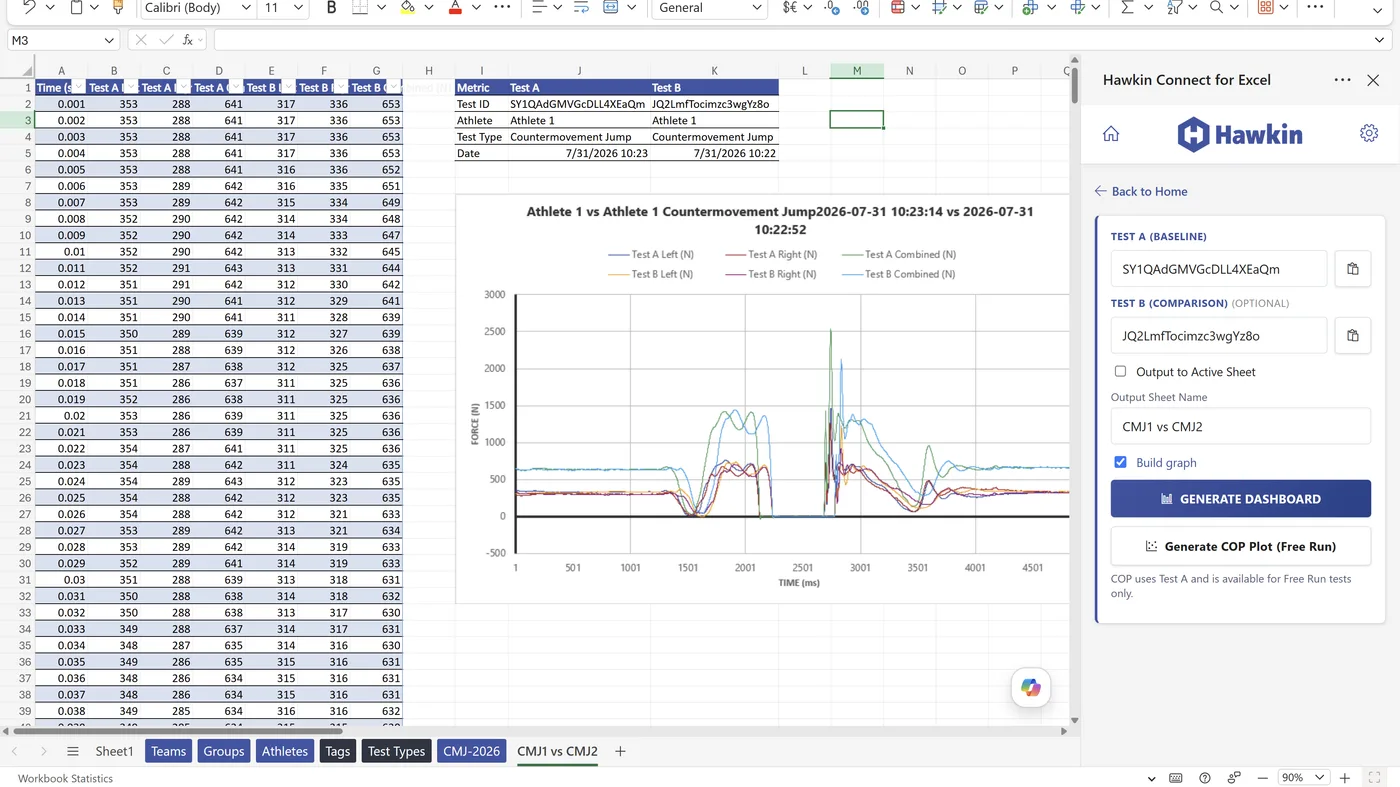Click the first decimal-places icon
Image resolution: width=1400 pixels, height=787 pixels.
coord(832,7)
